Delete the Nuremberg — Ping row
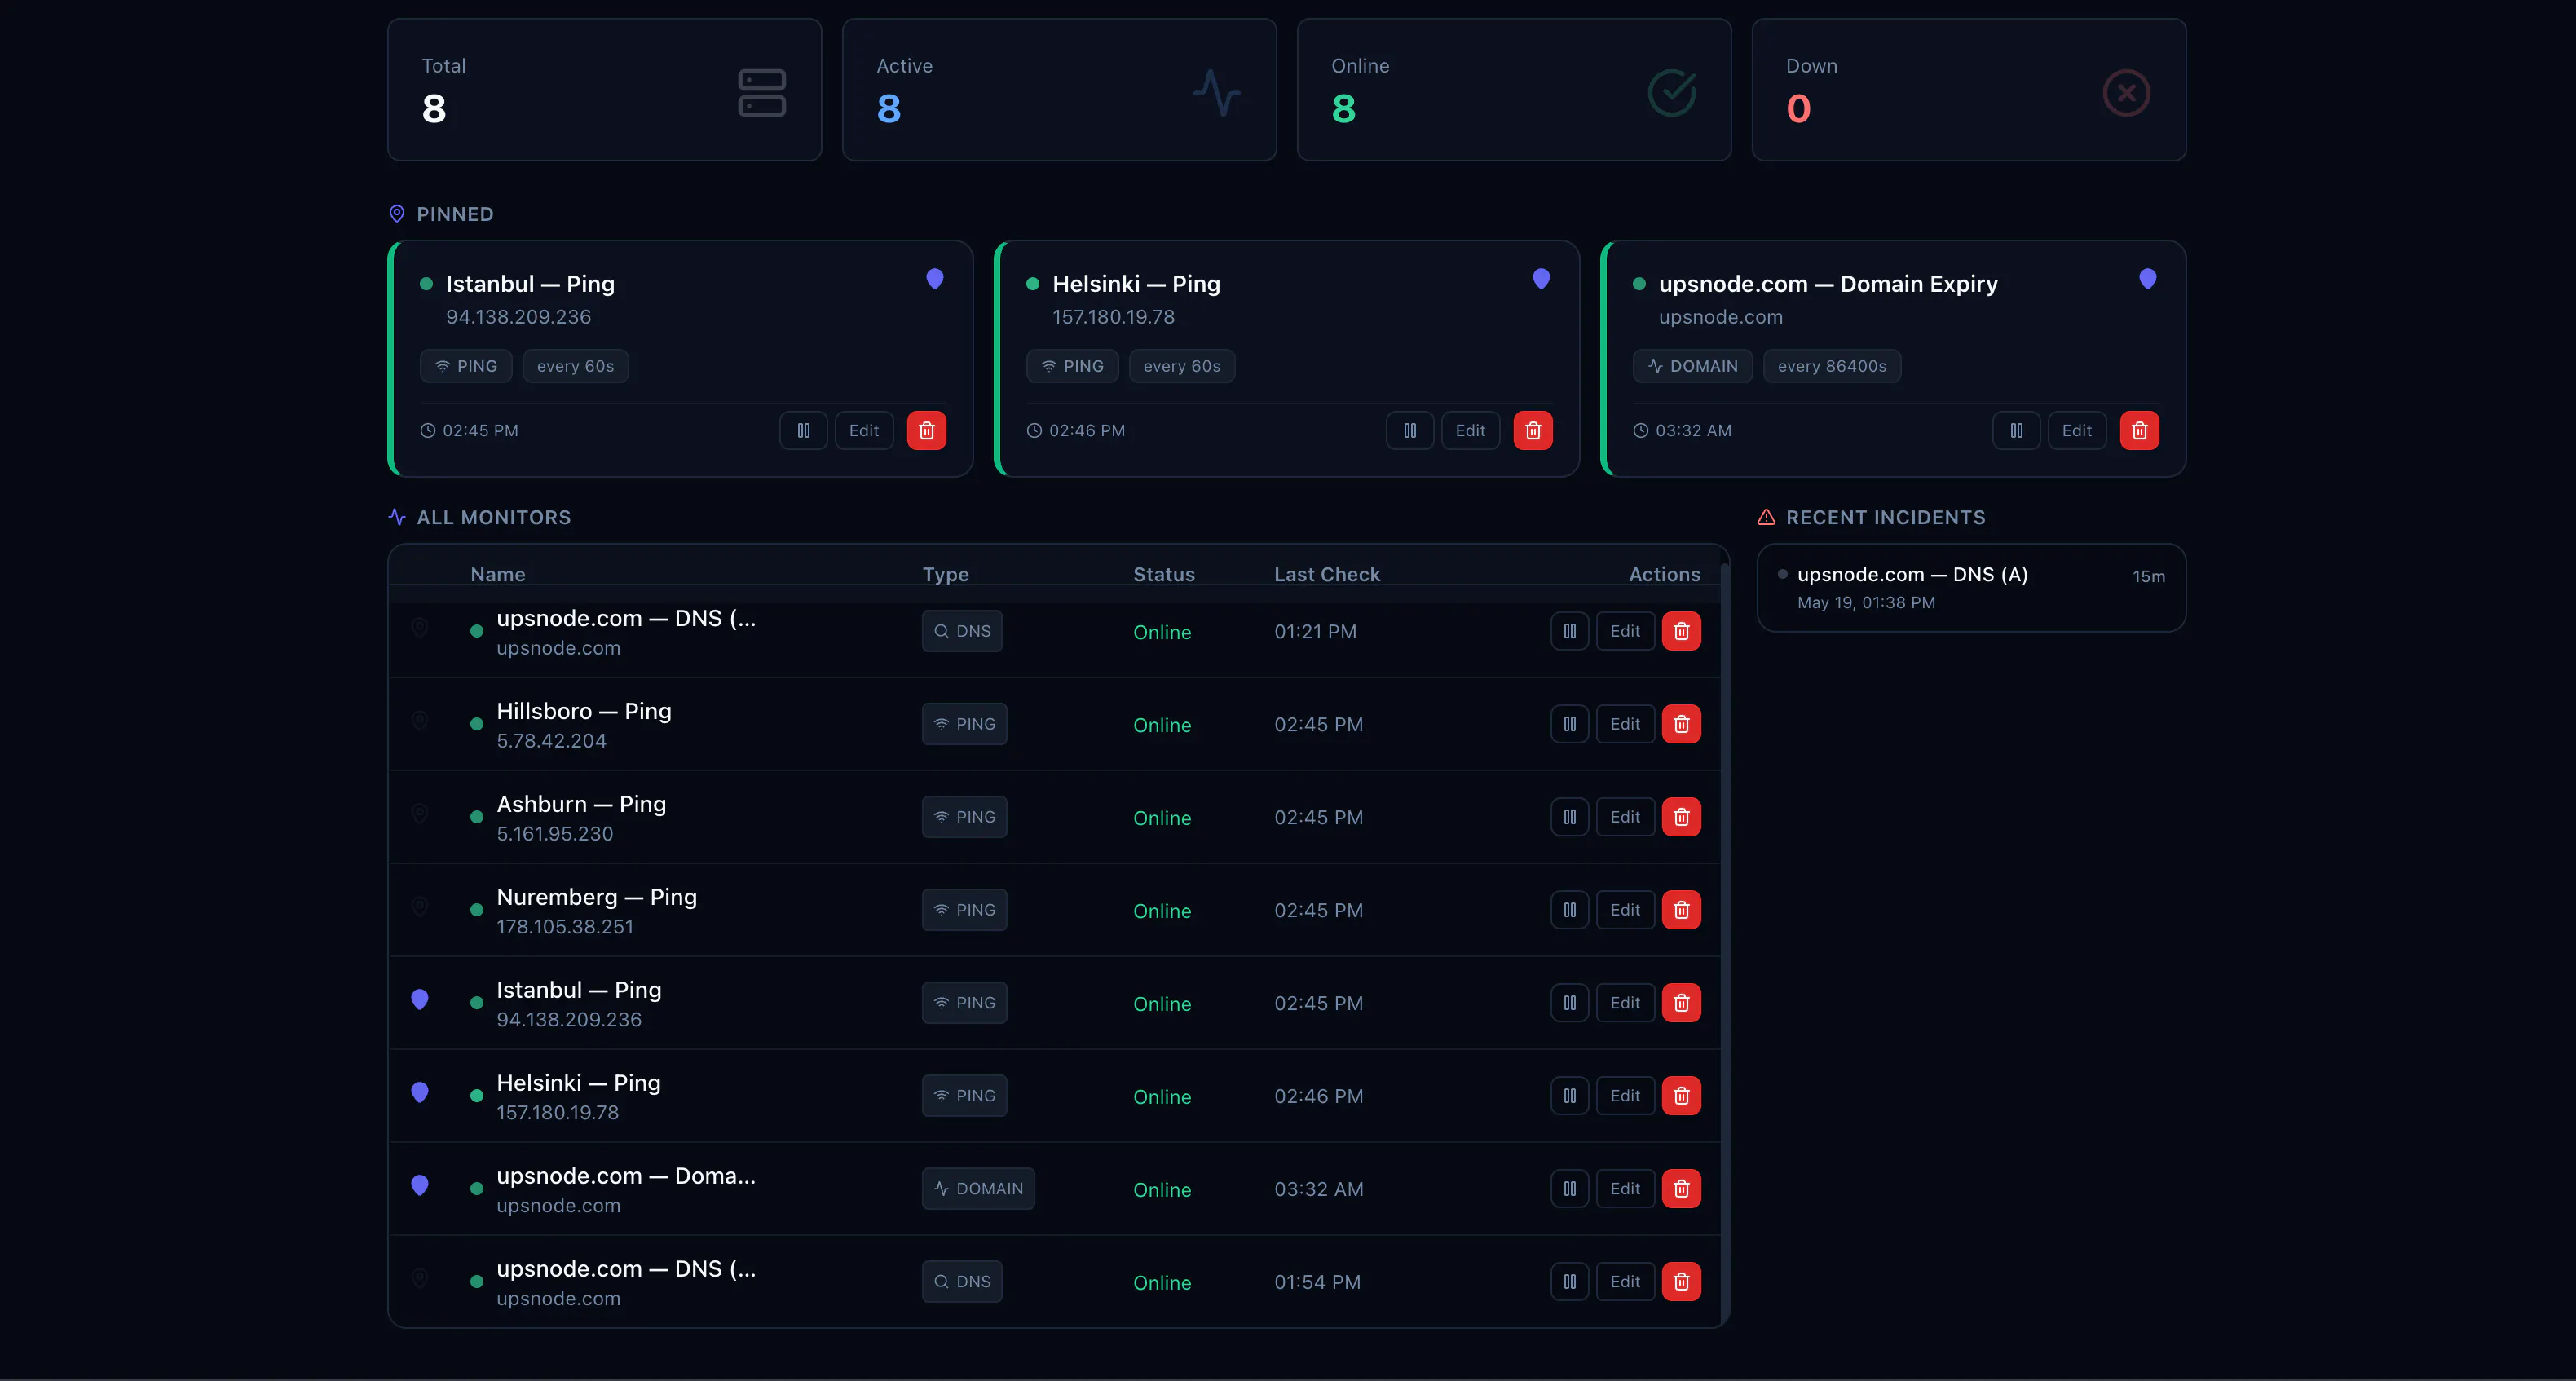The height and width of the screenshot is (1381, 2576). (1681, 910)
